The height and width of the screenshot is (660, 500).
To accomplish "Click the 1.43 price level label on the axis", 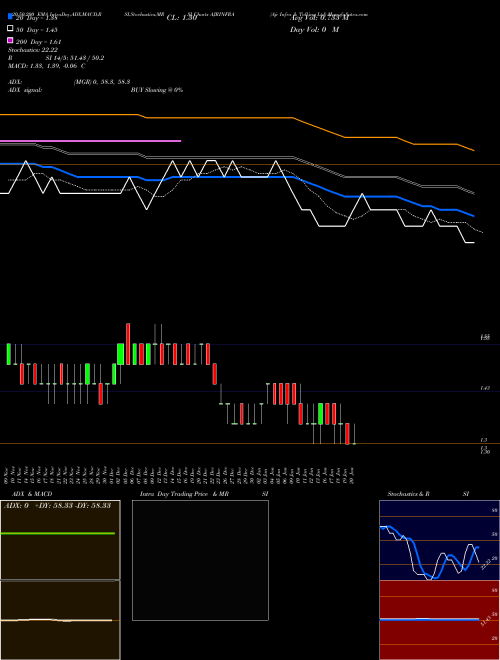I will (485, 389).
